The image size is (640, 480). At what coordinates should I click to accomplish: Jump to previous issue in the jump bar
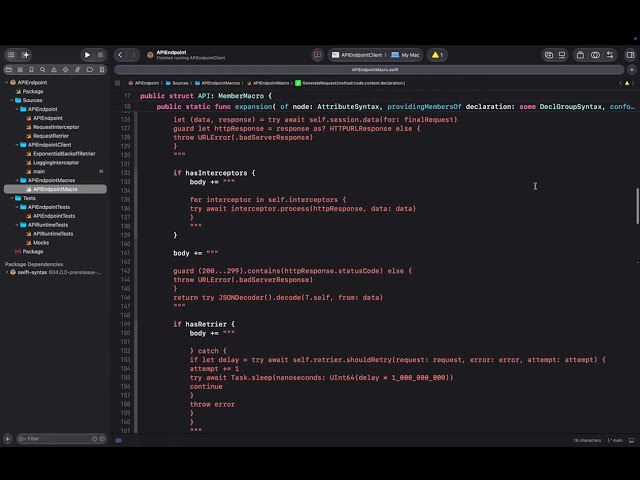pyautogui.click(x=621, y=83)
